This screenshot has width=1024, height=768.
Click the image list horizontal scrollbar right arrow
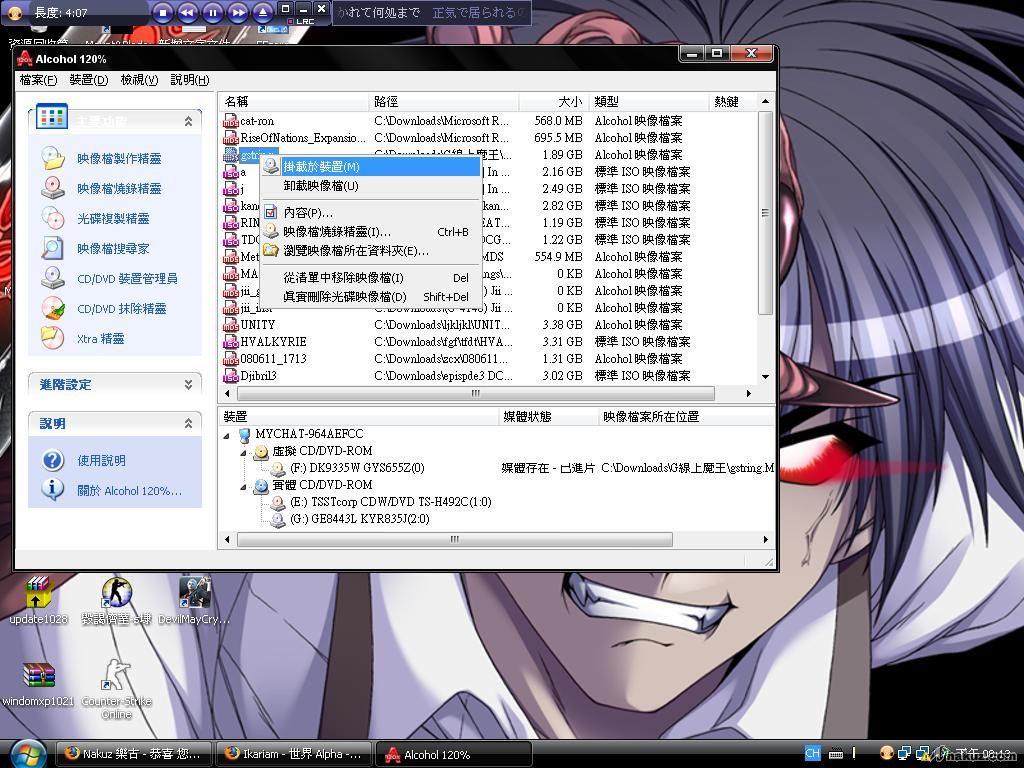pos(748,393)
